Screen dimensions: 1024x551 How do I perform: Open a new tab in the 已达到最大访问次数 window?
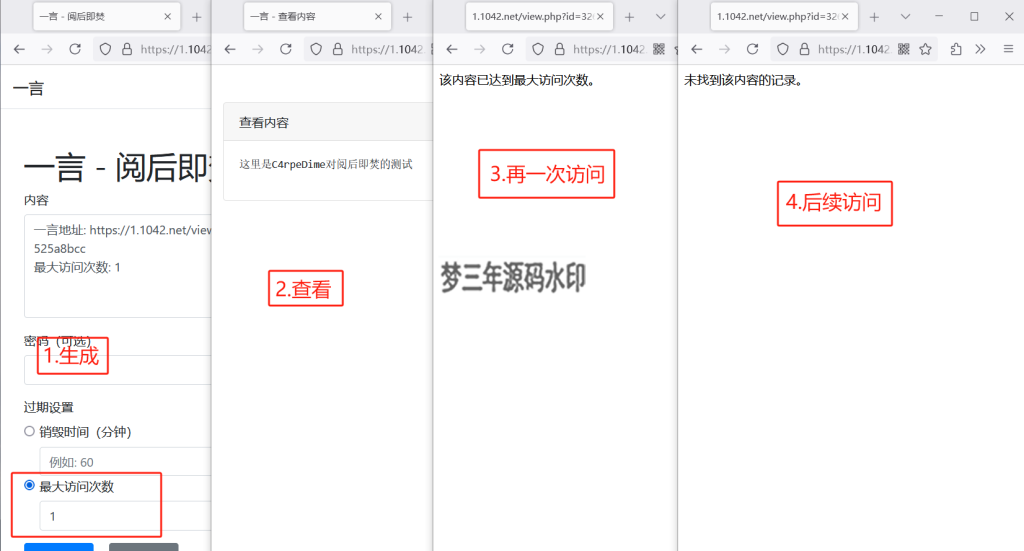[x=630, y=17]
